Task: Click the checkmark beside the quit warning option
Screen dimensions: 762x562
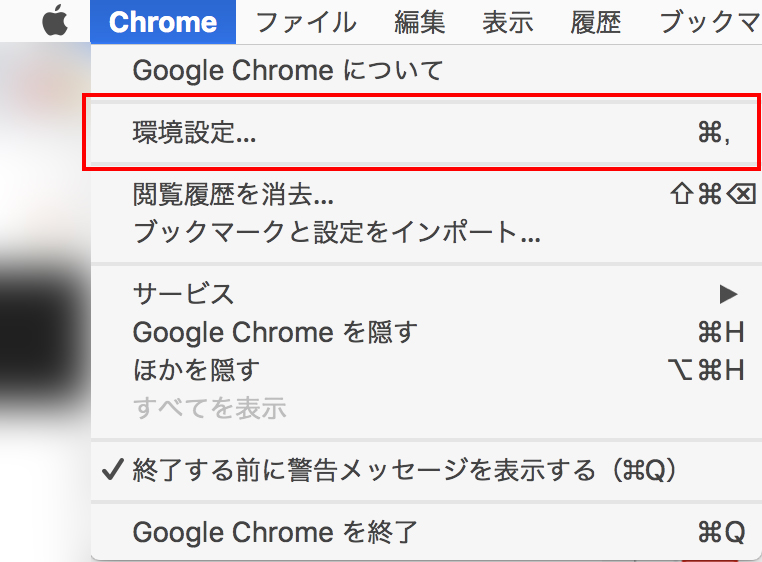Action: click(114, 470)
